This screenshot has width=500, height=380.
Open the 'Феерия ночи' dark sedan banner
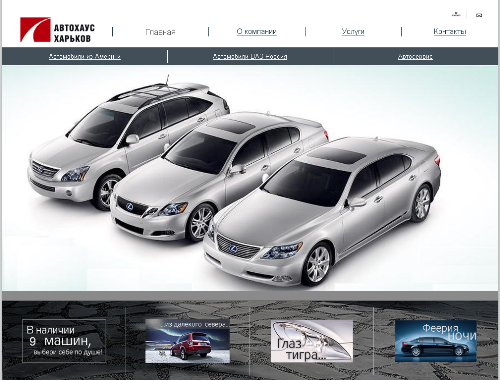436,341
